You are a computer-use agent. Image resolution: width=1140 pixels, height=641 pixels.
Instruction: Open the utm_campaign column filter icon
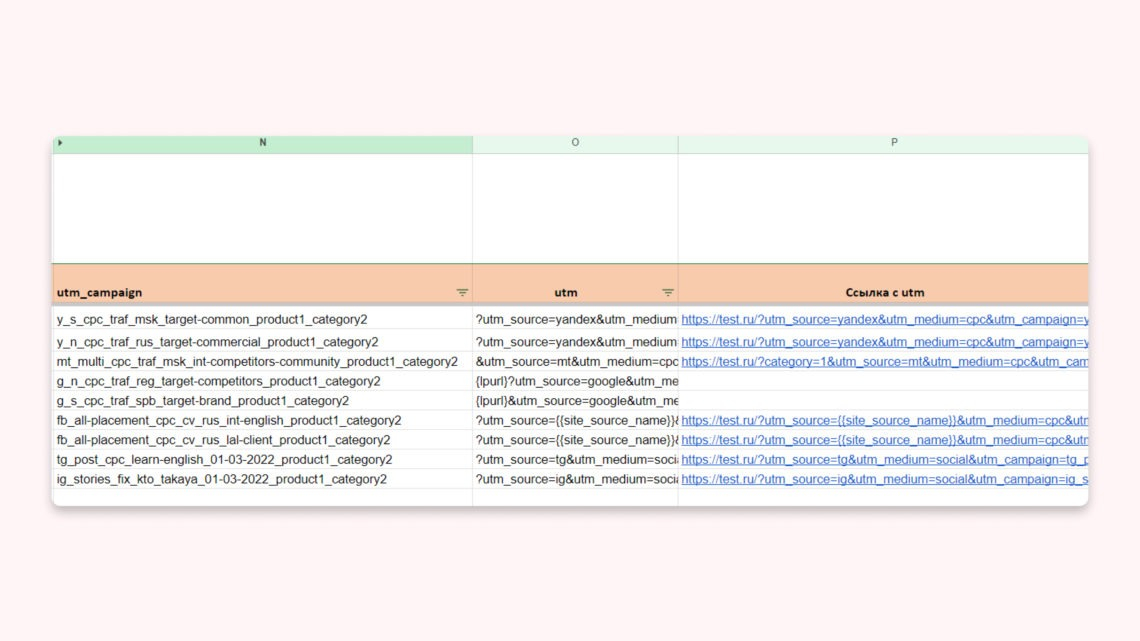point(462,292)
